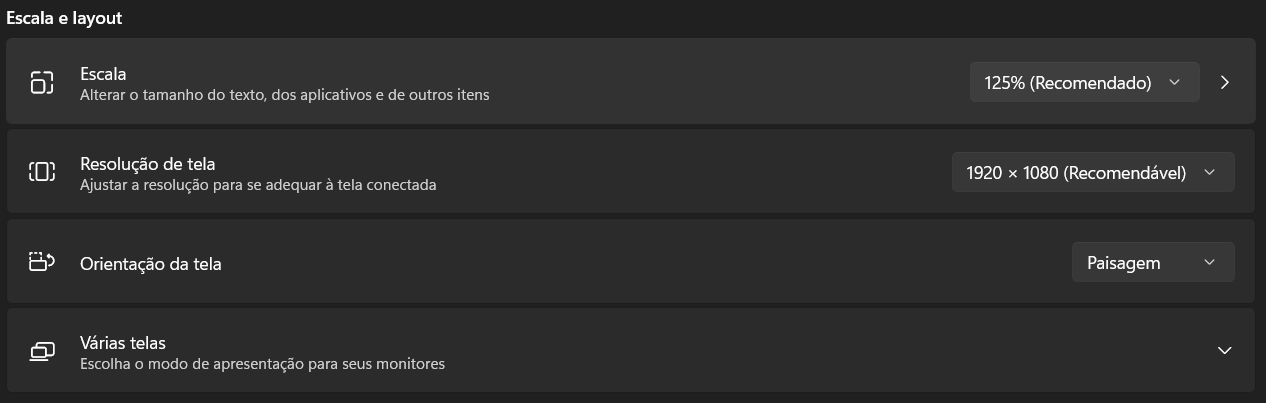Click the Resolução de tela icon
The image size is (1266, 403).
(41, 172)
